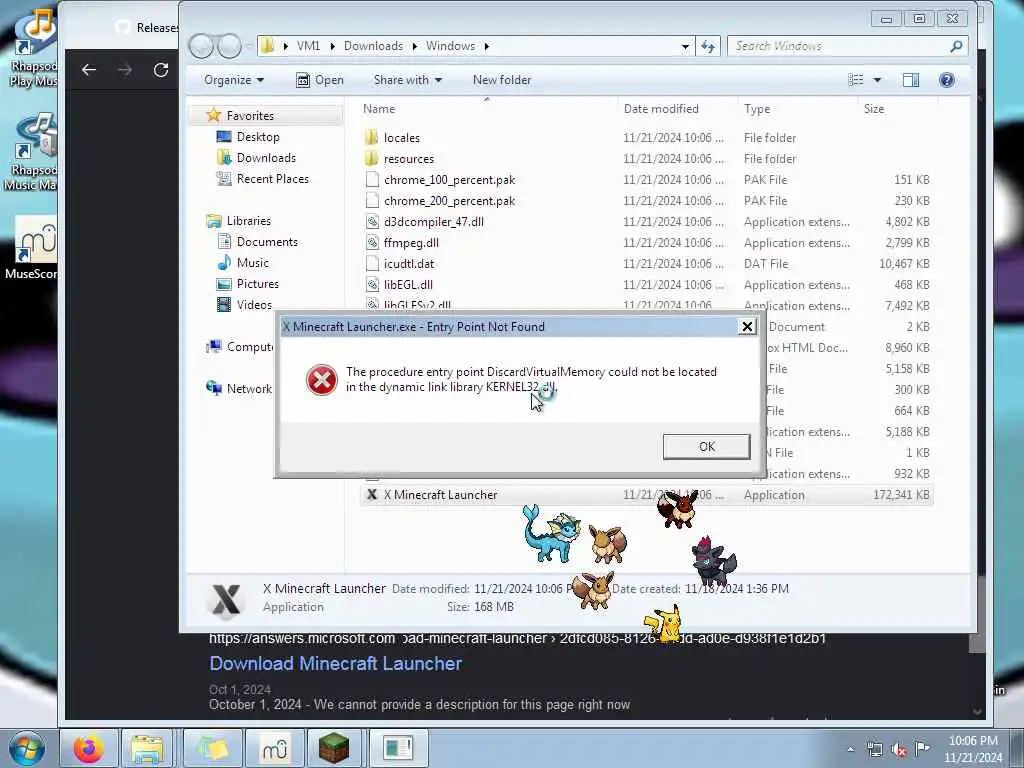Click OK in the error dialog

[x=706, y=447]
